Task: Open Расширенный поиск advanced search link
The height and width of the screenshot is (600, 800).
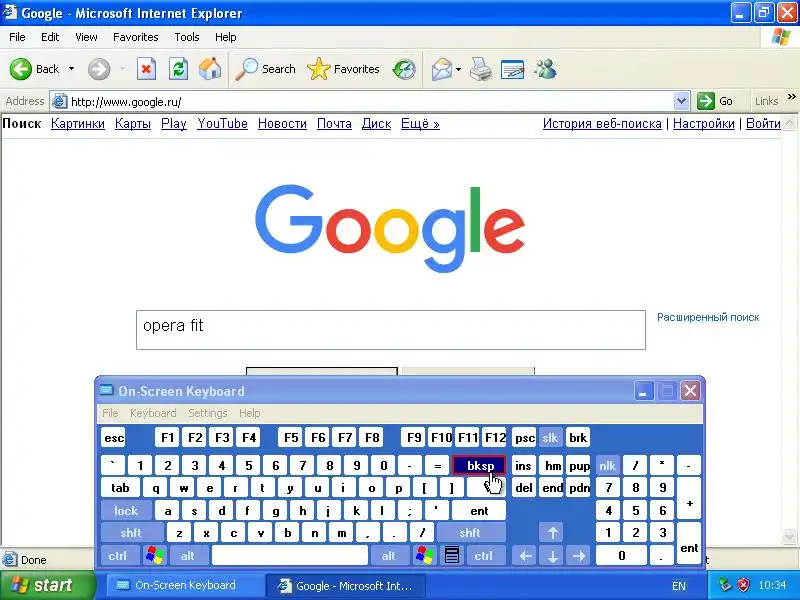Action: click(x=708, y=317)
